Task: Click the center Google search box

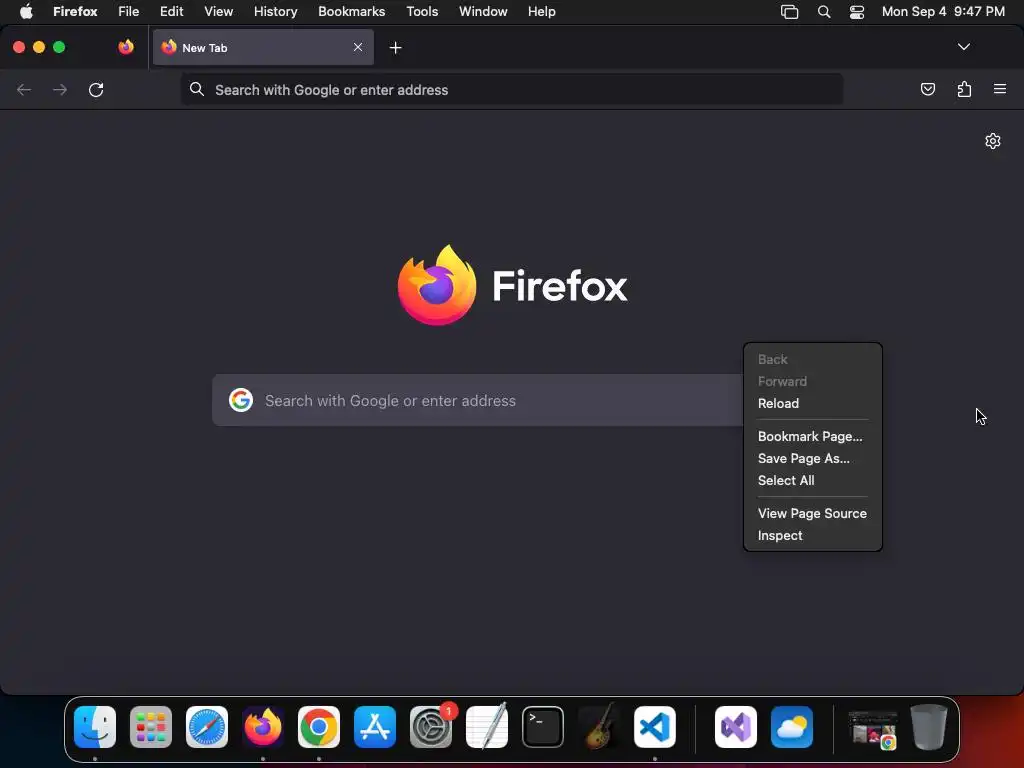Action: (477, 400)
